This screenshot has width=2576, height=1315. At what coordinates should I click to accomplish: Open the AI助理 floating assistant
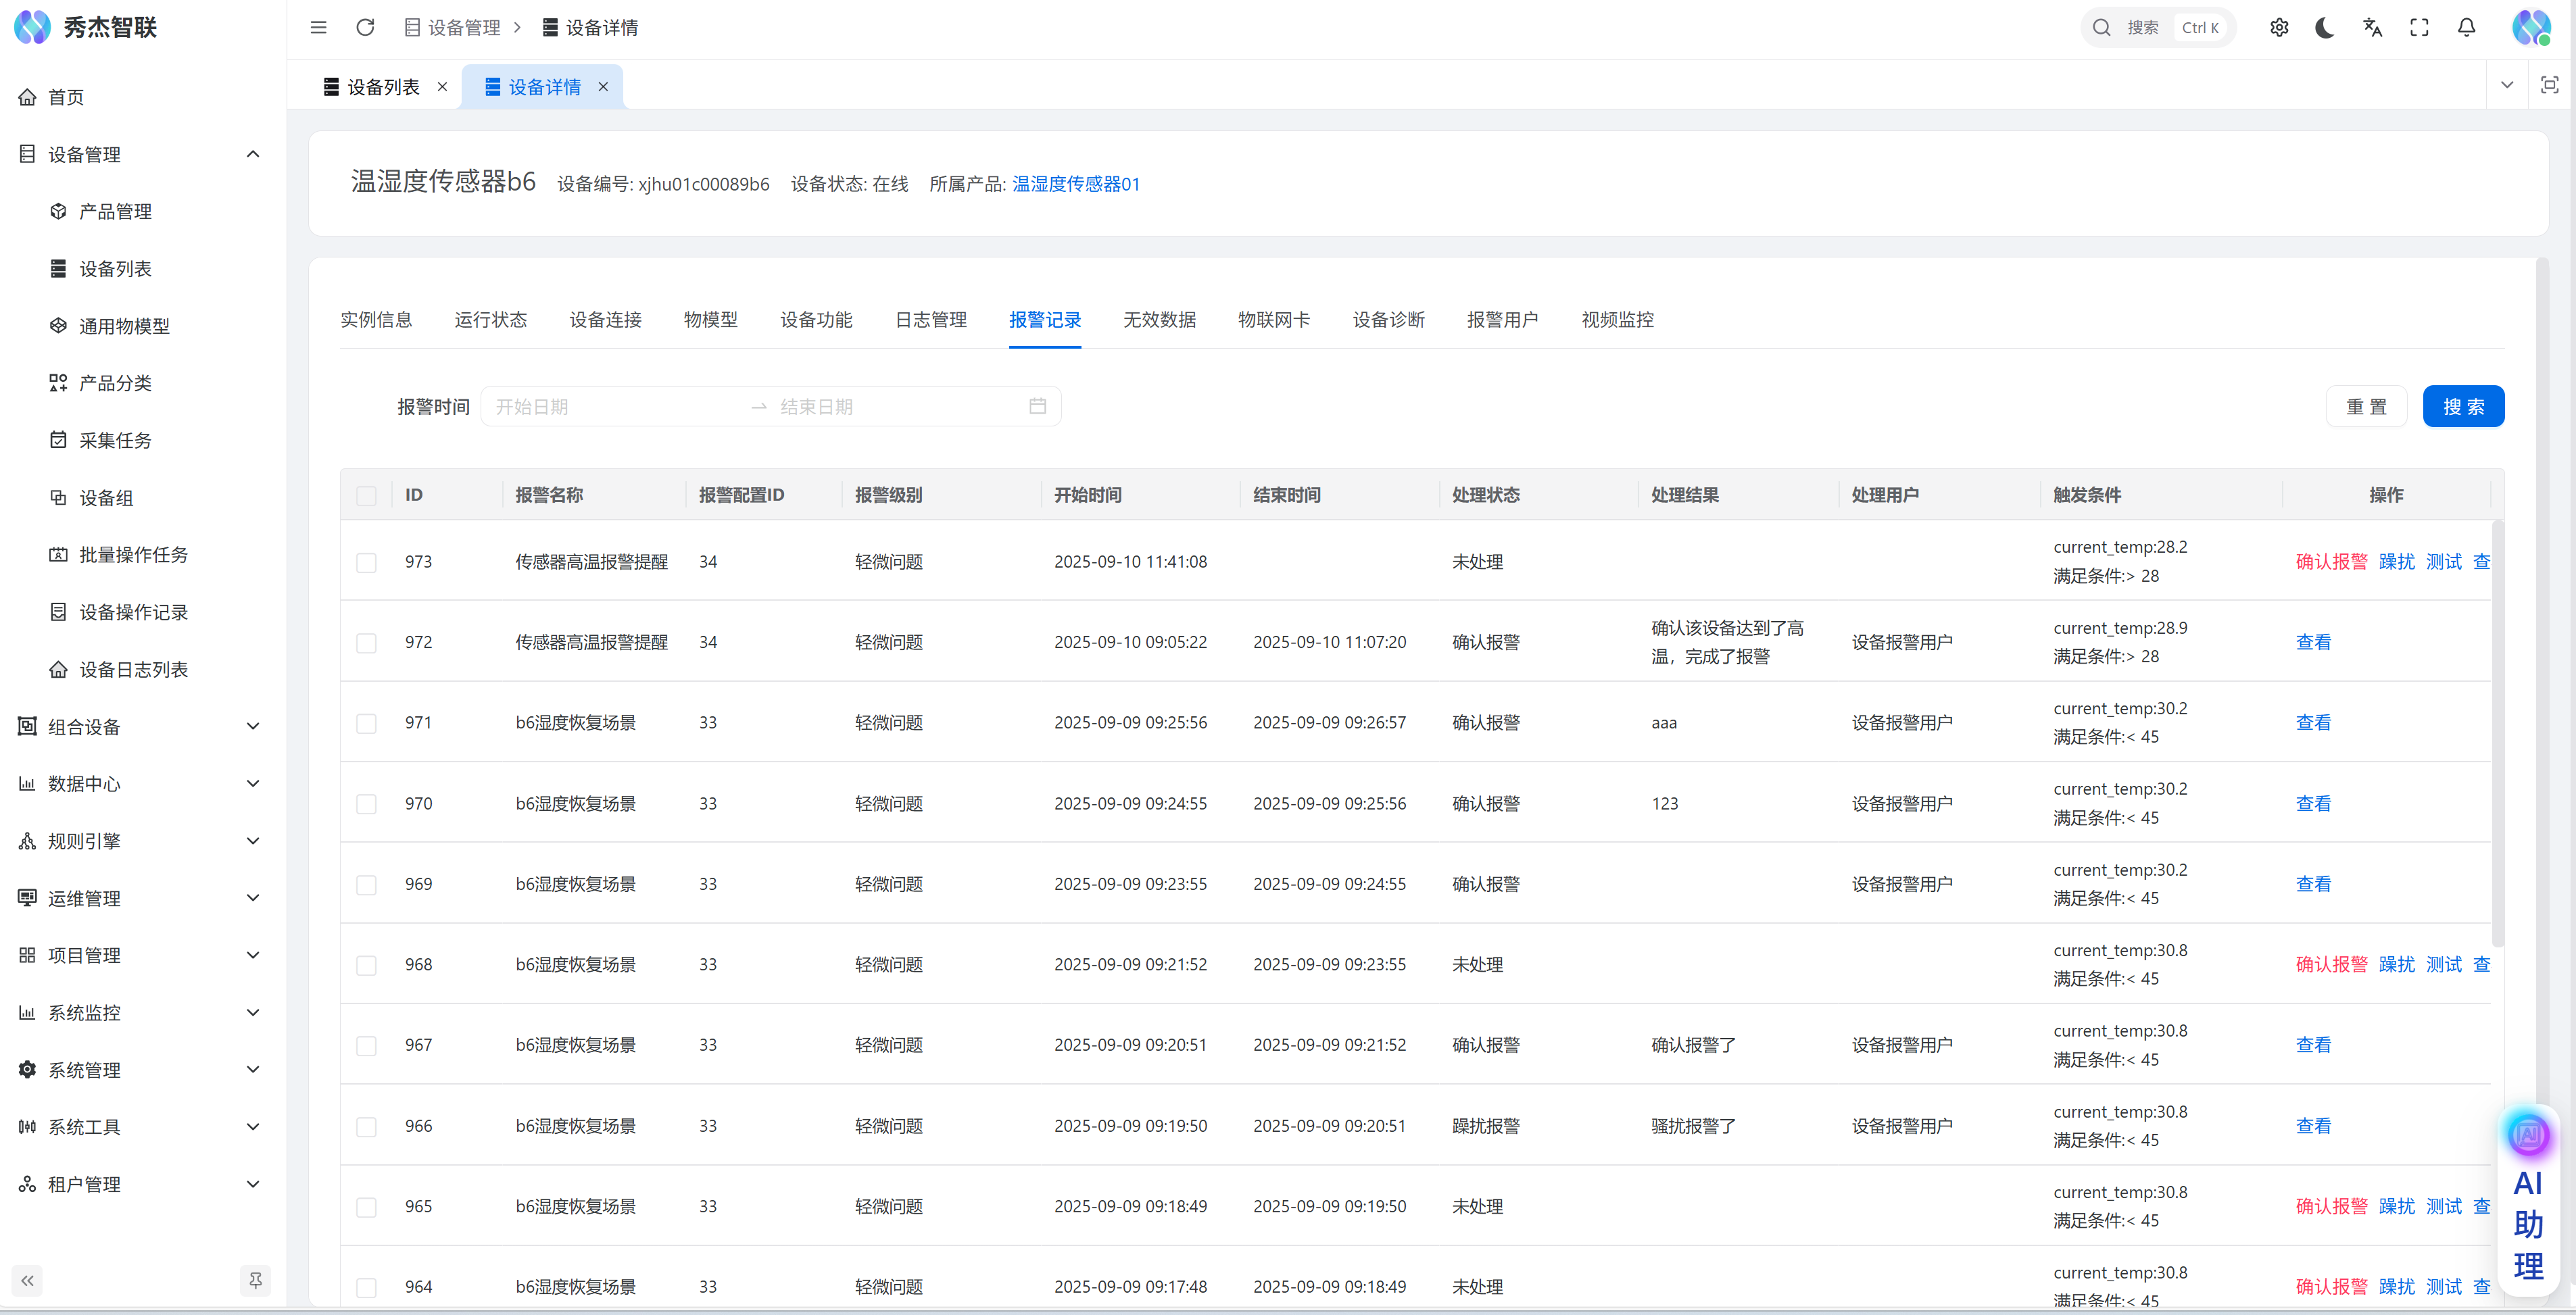2528,1200
